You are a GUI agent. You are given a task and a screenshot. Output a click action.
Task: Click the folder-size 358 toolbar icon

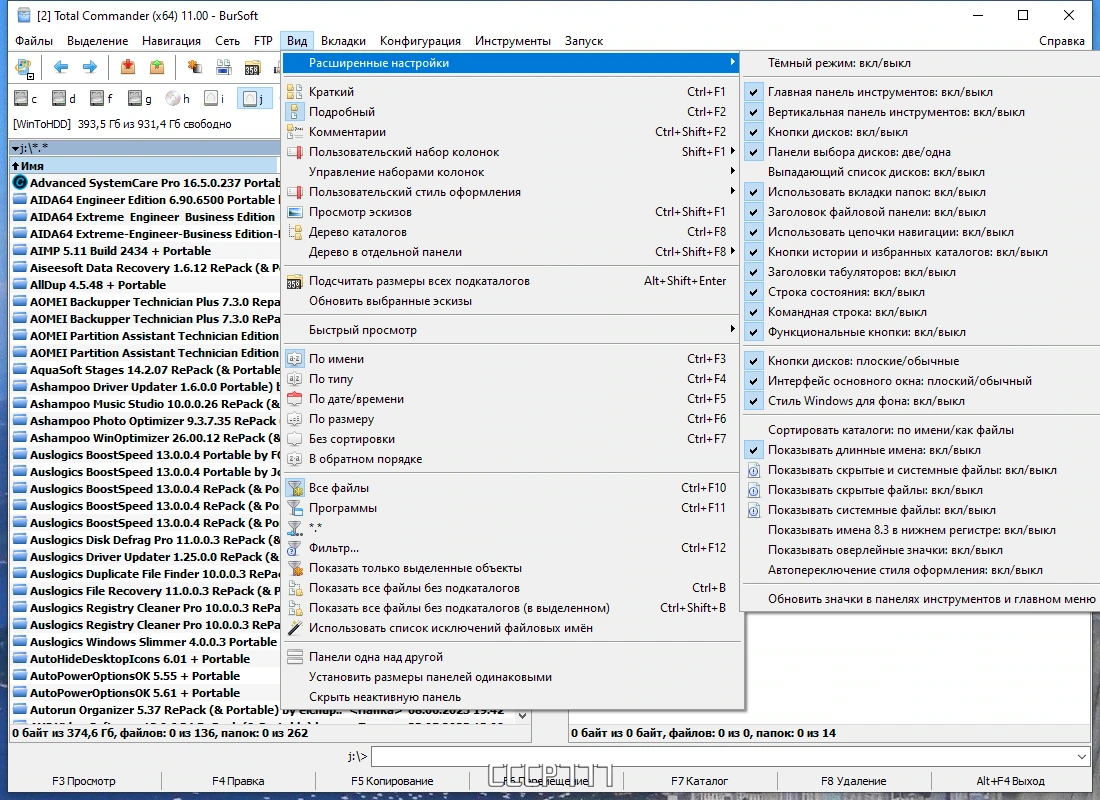253,67
